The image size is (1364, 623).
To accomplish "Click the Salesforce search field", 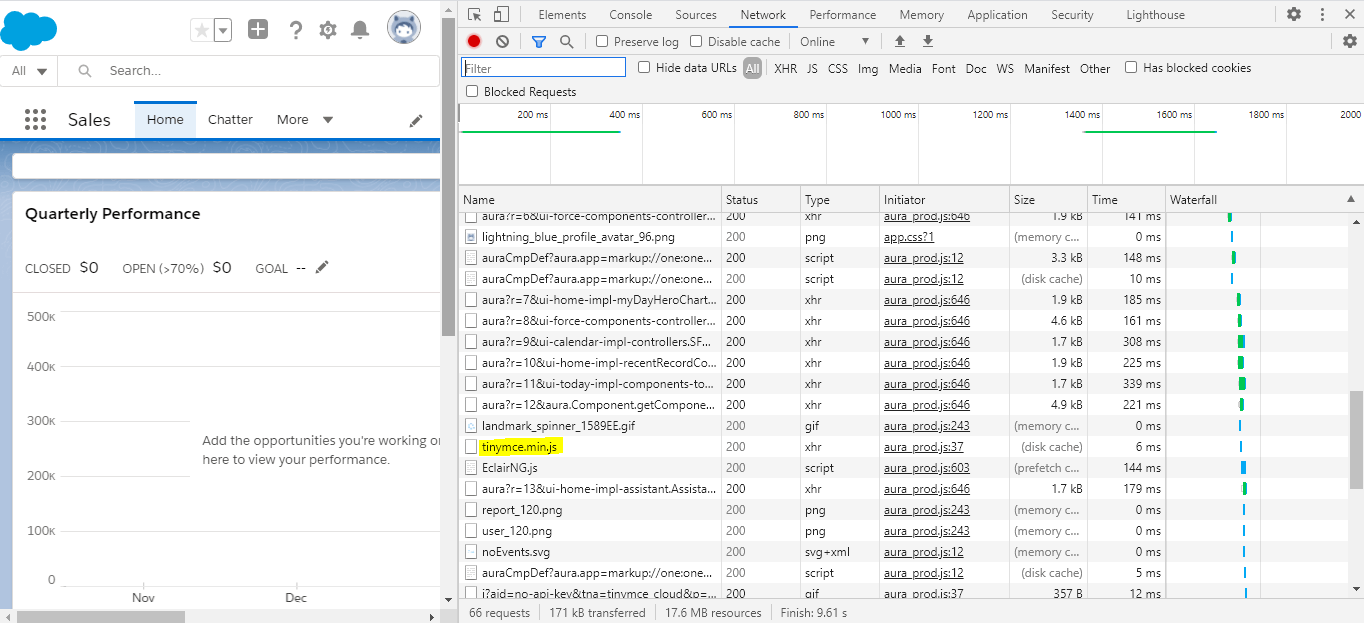I will tap(249, 71).
